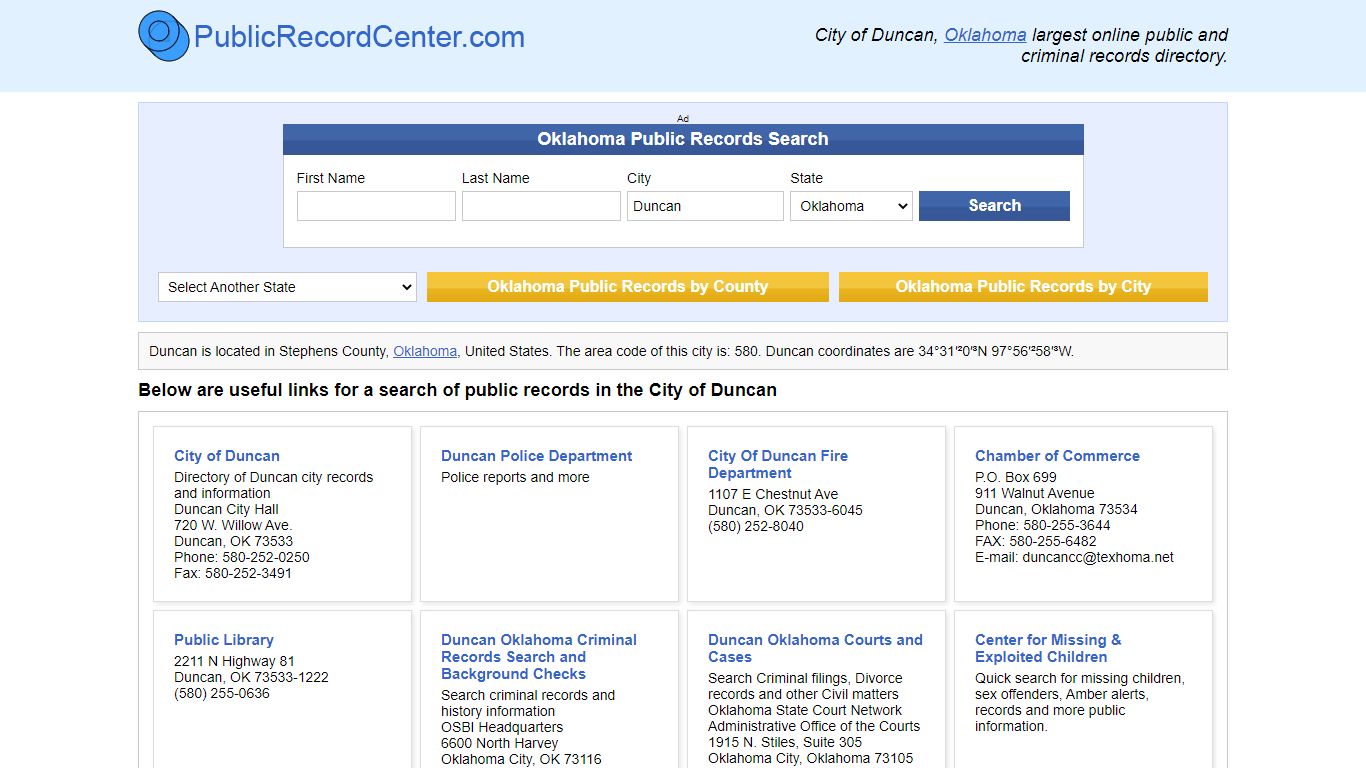Image resolution: width=1366 pixels, height=768 pixels.
Task: Open the Duncan Police Department link
Action: (537, 456)
